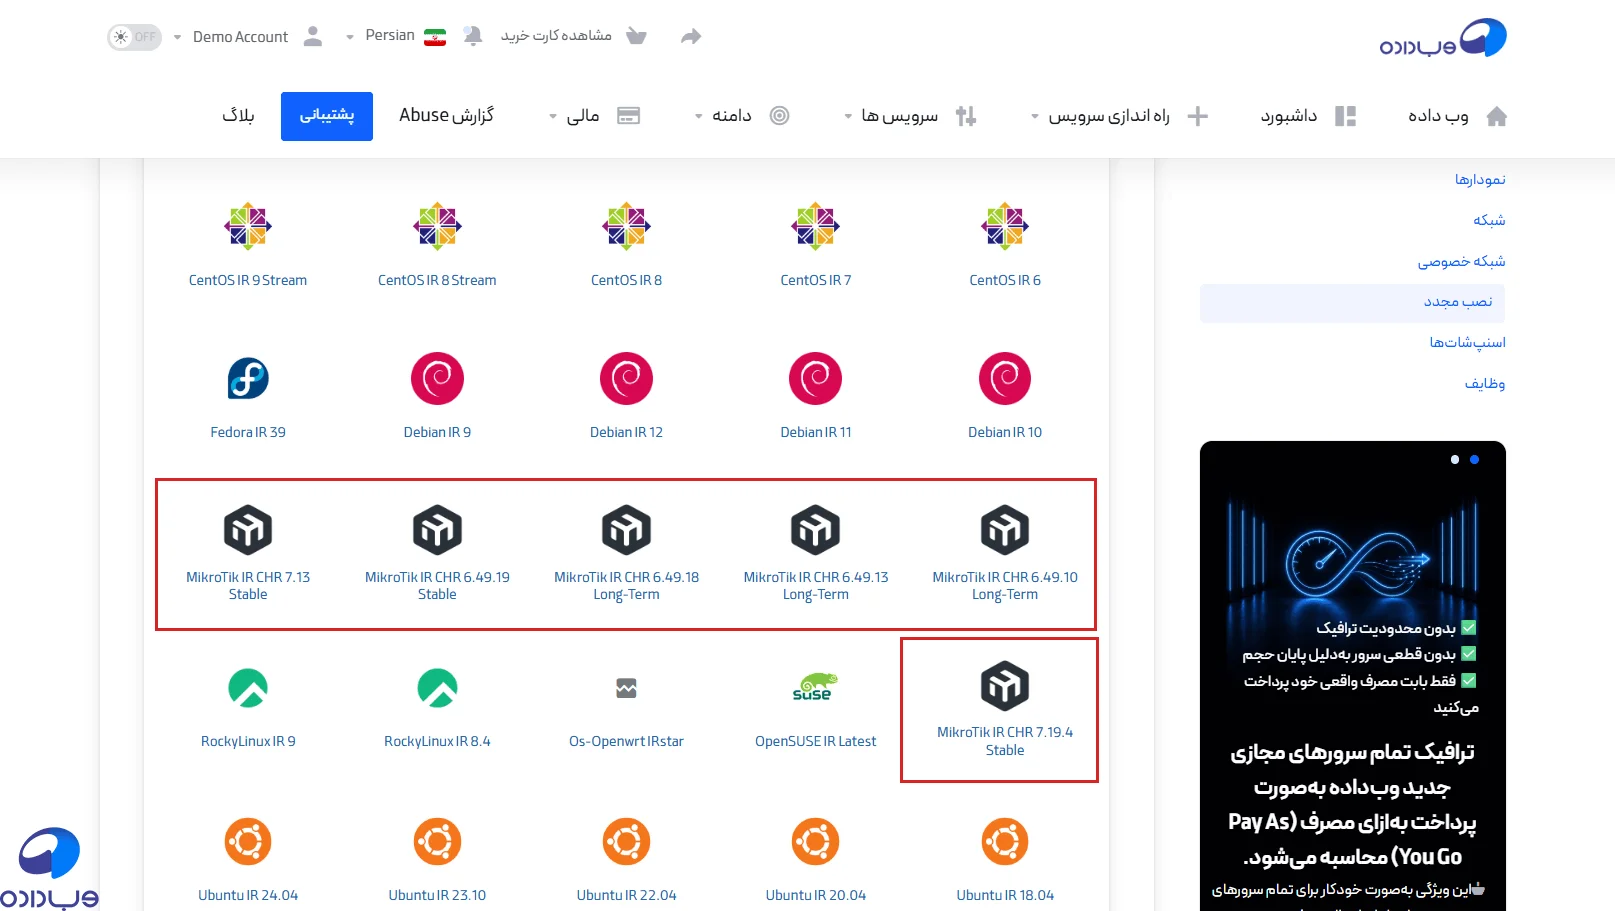Select the Debian IR 11 icon
This screenshot has width=1615, height=911.
(x=815, y=379)
